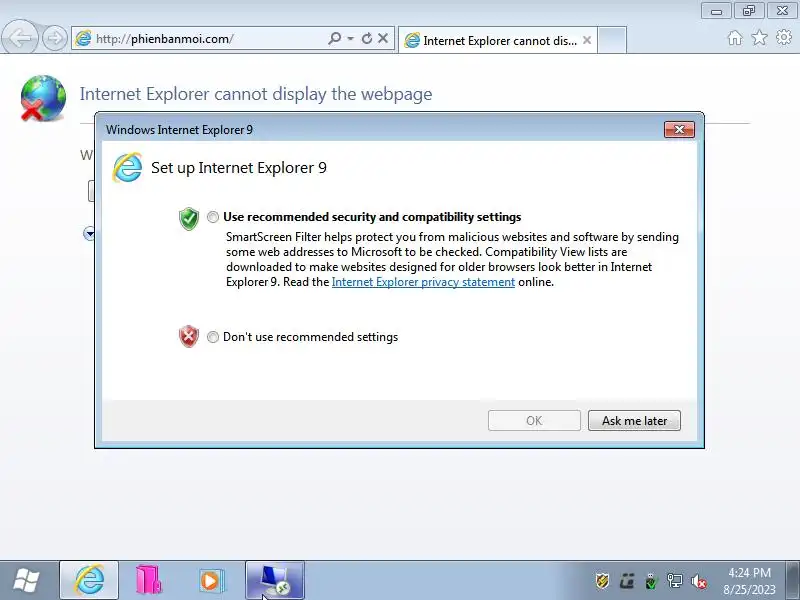Open the Remote Desktop icon in the taskbar

pyautogui.click(x=275, y=581)
